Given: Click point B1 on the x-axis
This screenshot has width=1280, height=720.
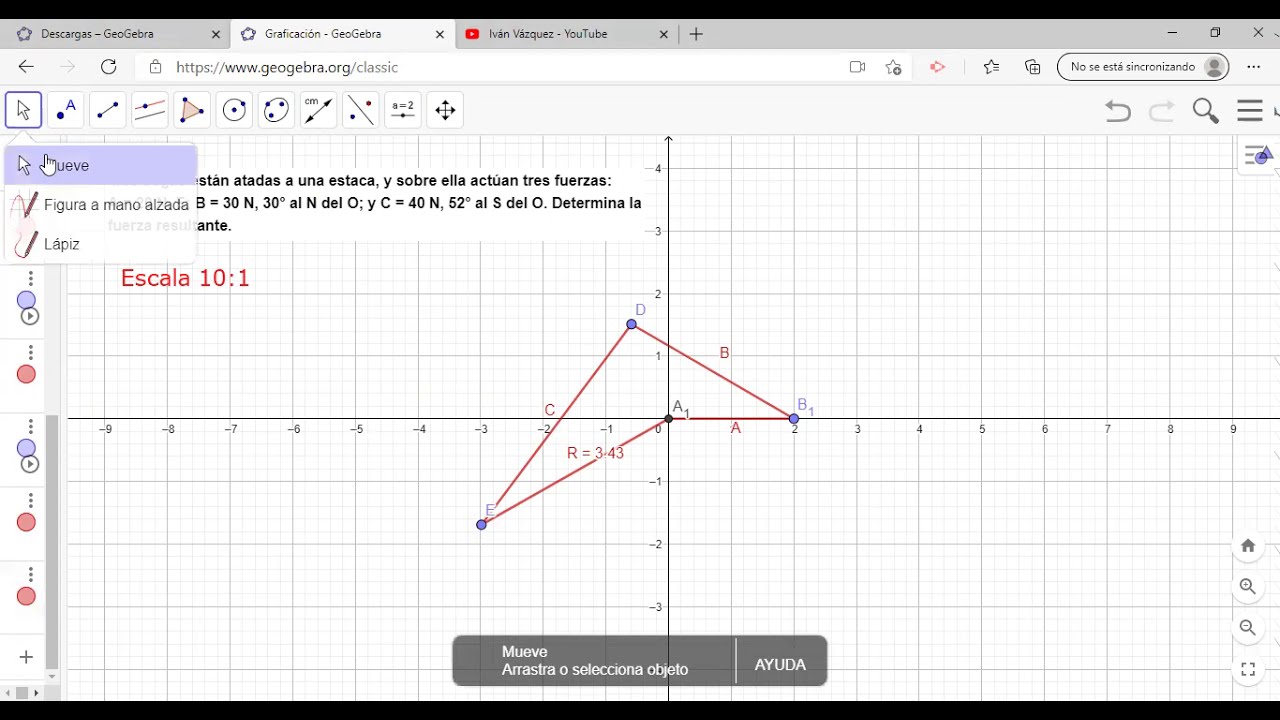Looking at the screenshot, I should pos(794,418).
